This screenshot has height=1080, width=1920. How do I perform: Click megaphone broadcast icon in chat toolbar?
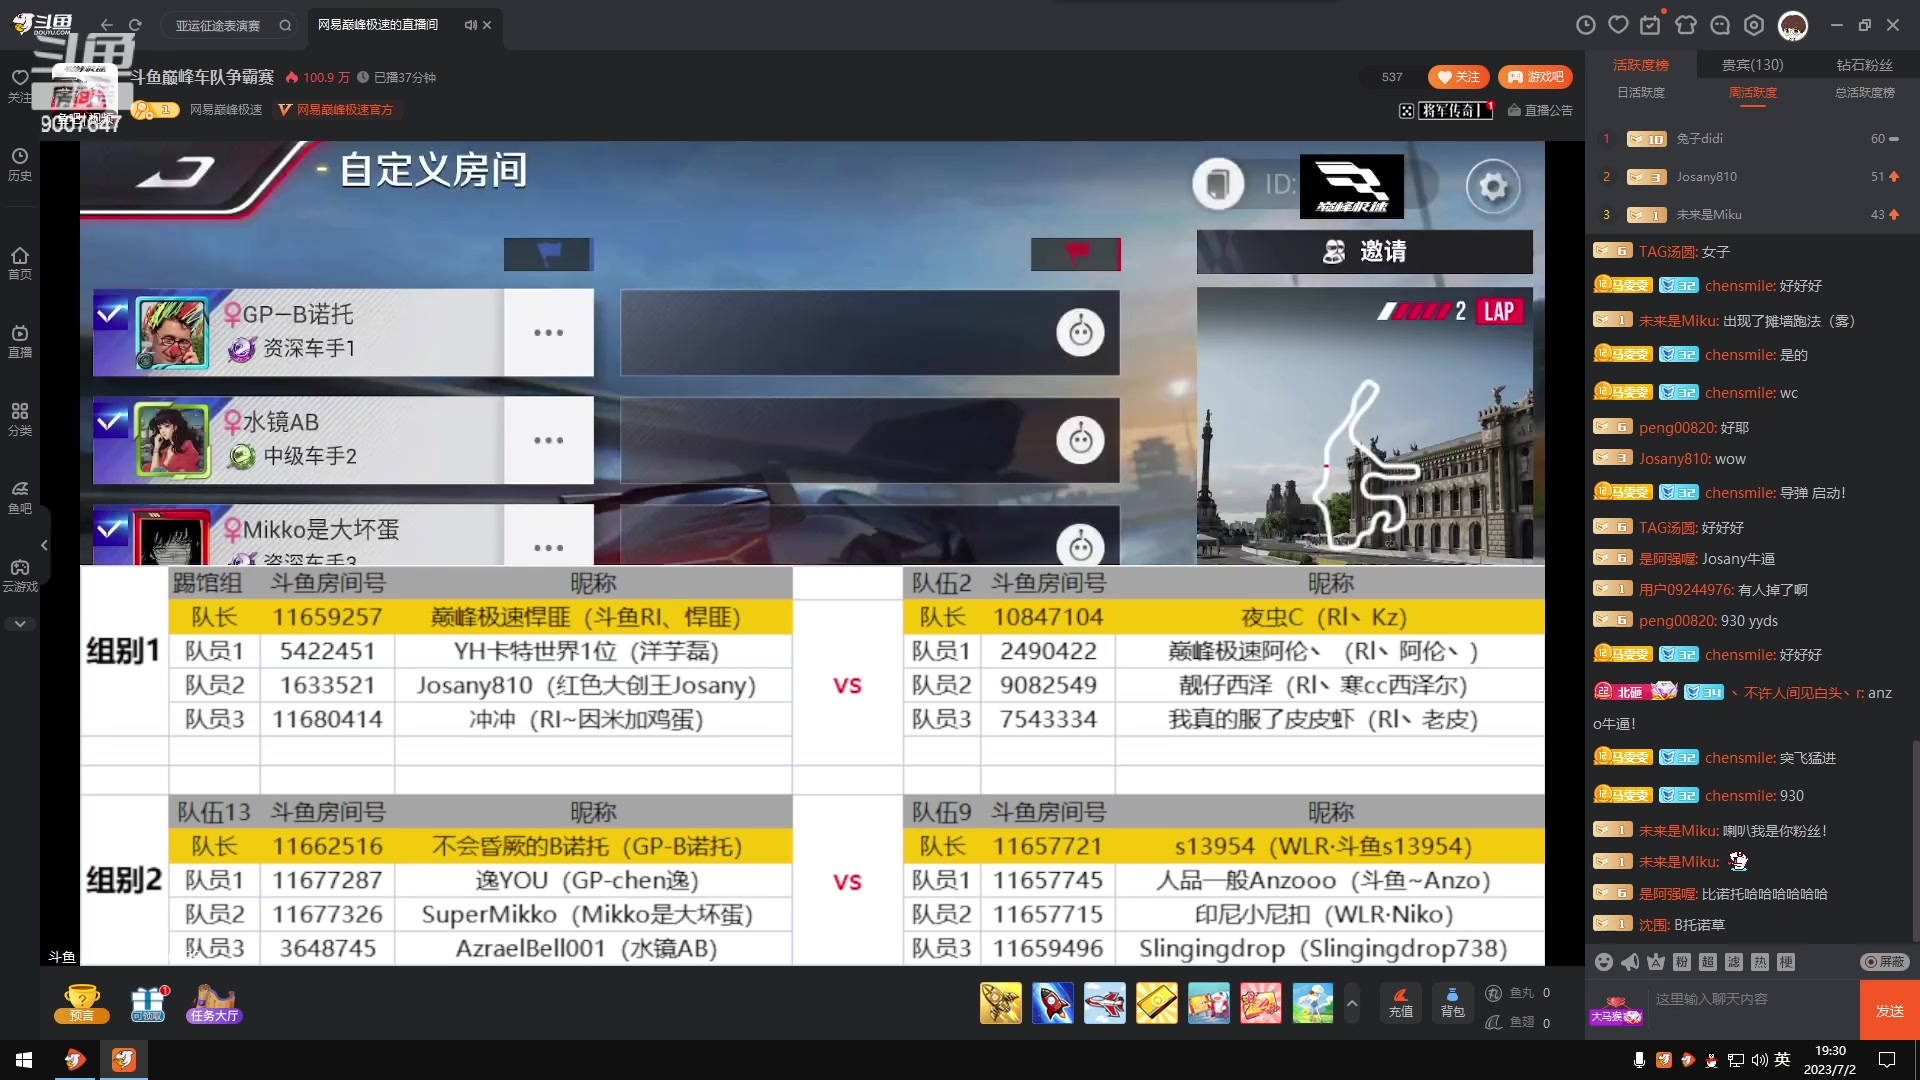(1630, 961)
